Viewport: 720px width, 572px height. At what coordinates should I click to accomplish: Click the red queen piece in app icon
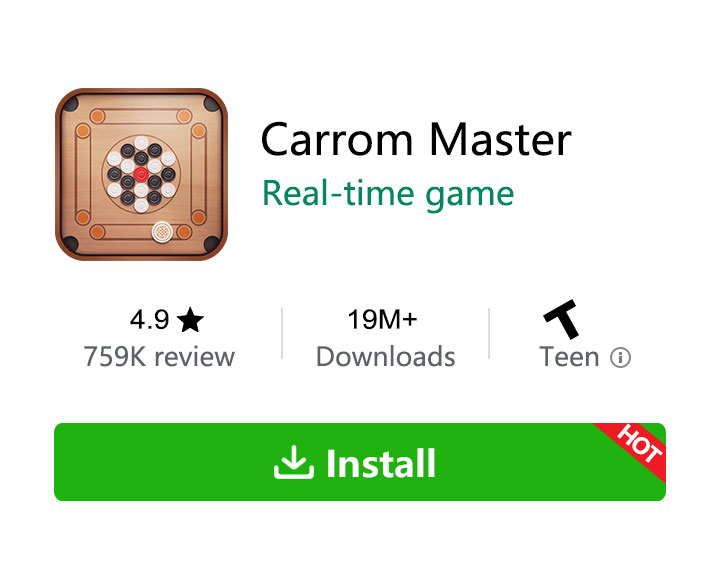[141, 174]
